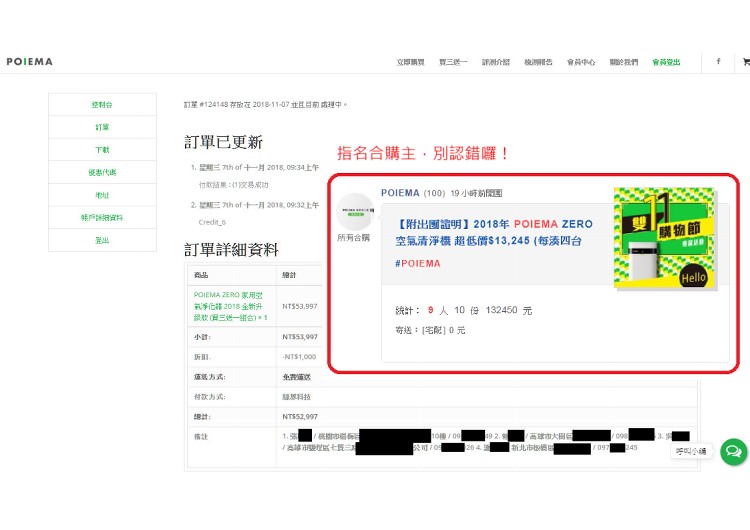The width and height of the screenshot is (750, 530).
Task: Click the 免費運送 shipping value
Action: pos(297,377)
